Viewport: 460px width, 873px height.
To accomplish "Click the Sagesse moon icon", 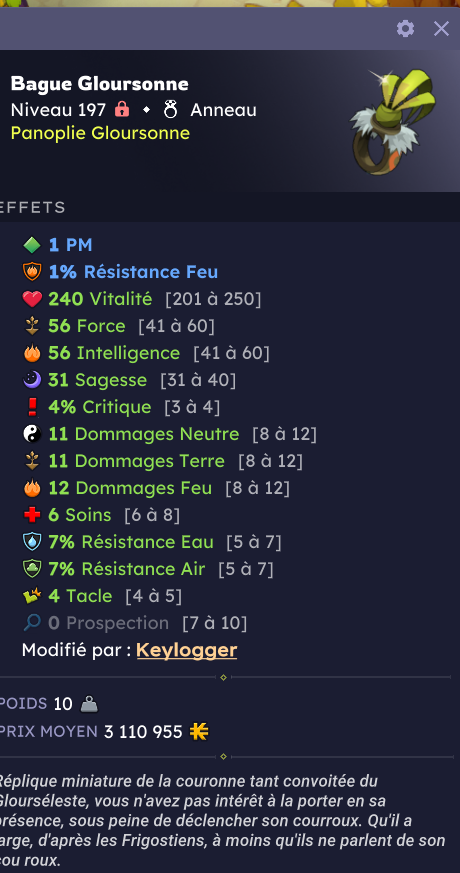I will coord(32,380).
